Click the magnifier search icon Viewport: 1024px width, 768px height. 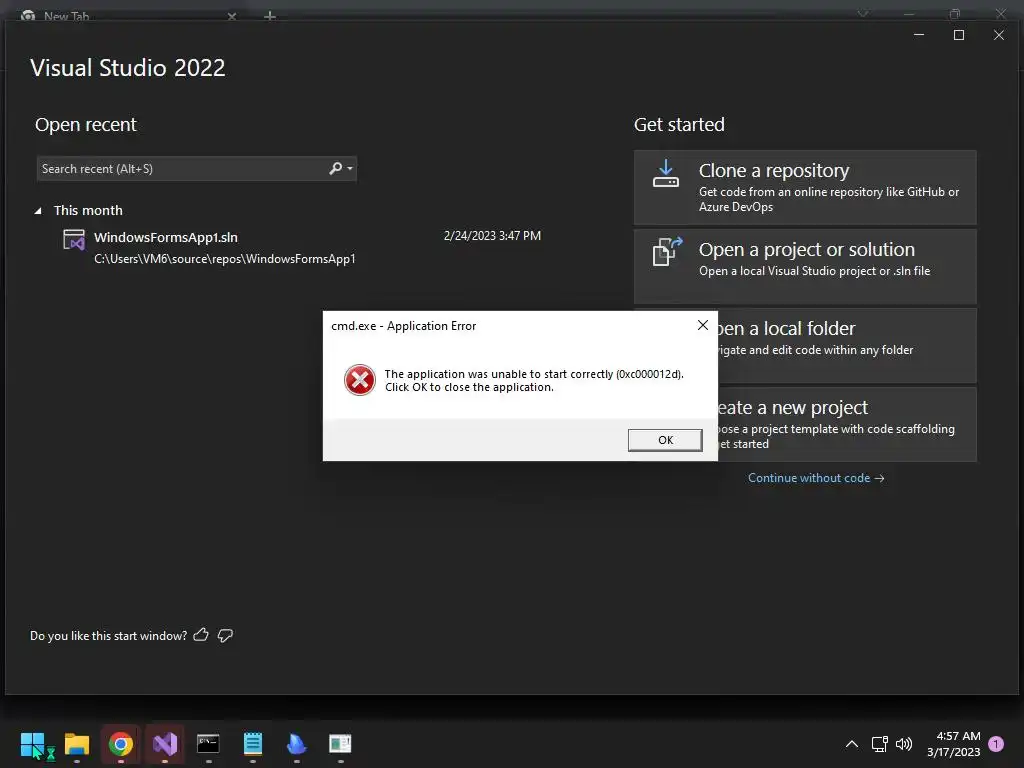pyautogui.click(x=336, y=168)
